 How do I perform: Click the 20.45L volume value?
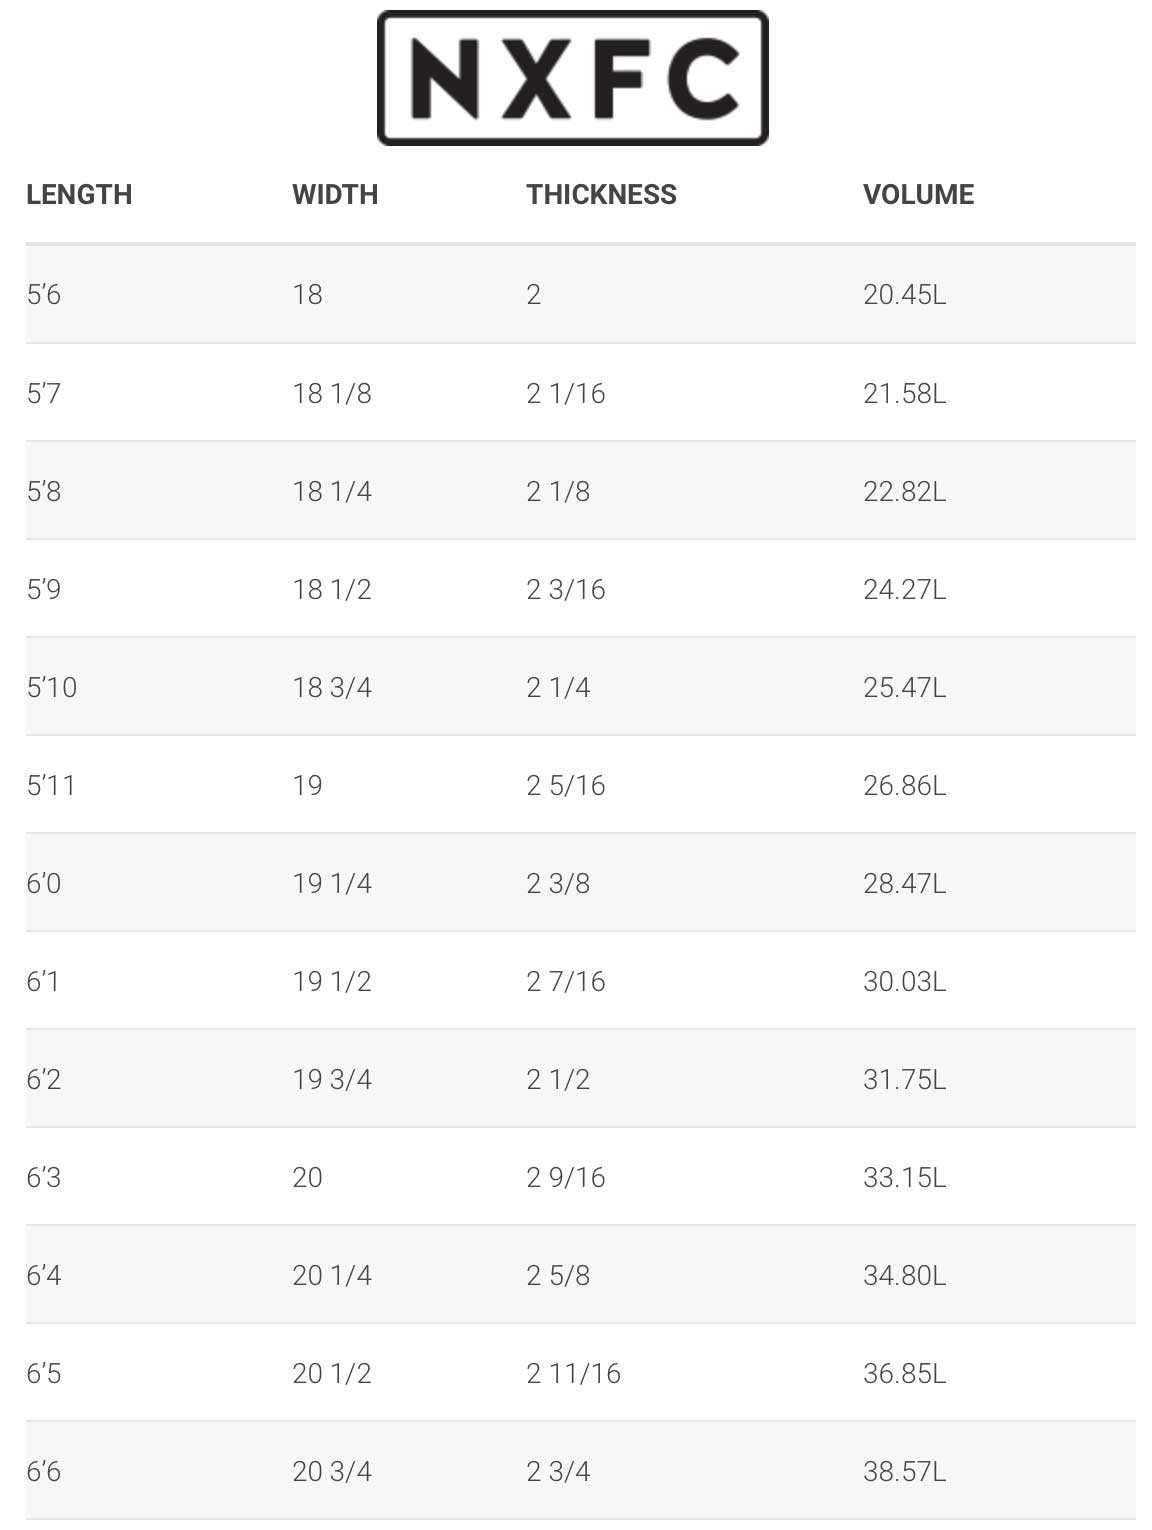pyautogui.click(x=904, y=294)
